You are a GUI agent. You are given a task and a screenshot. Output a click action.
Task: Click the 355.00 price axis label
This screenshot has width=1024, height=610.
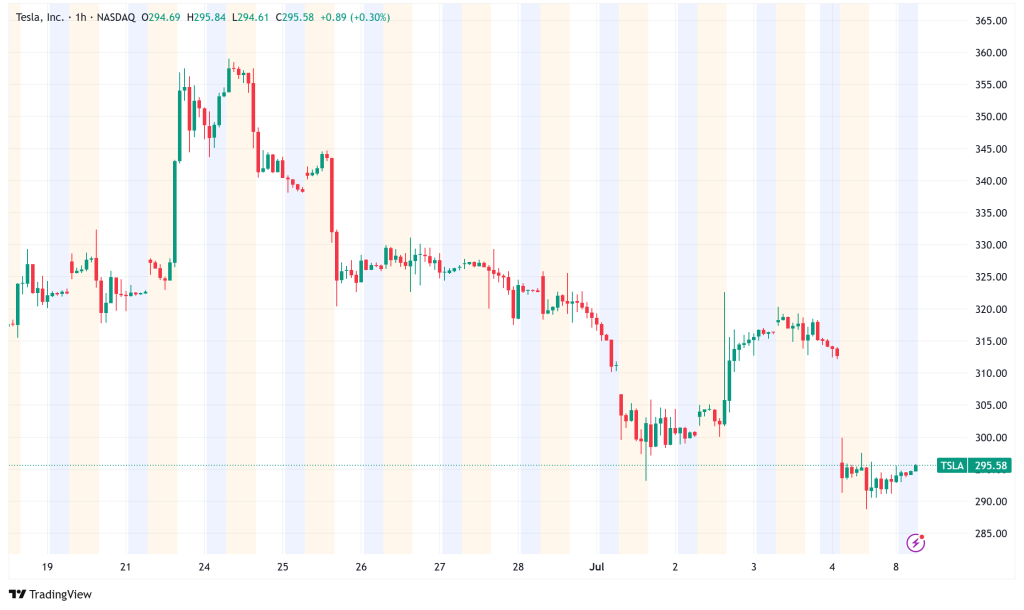click(991, 85)
